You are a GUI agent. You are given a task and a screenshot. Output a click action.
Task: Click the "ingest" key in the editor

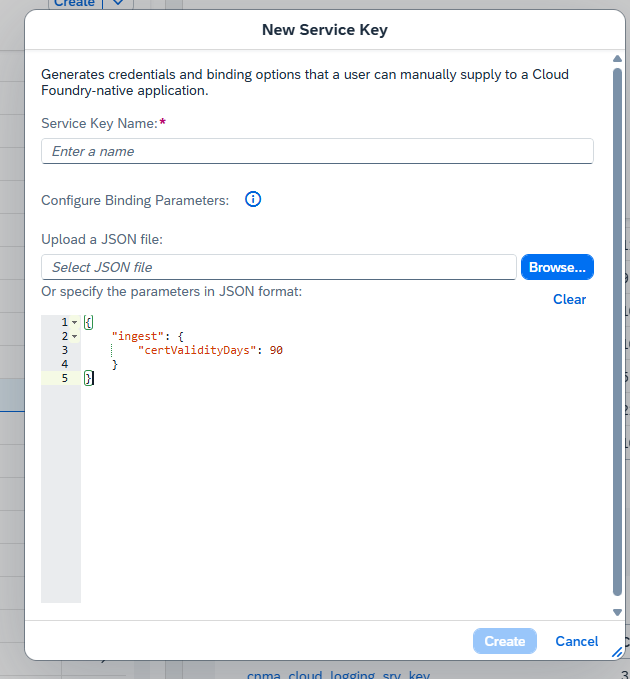[x=138, y=336]
